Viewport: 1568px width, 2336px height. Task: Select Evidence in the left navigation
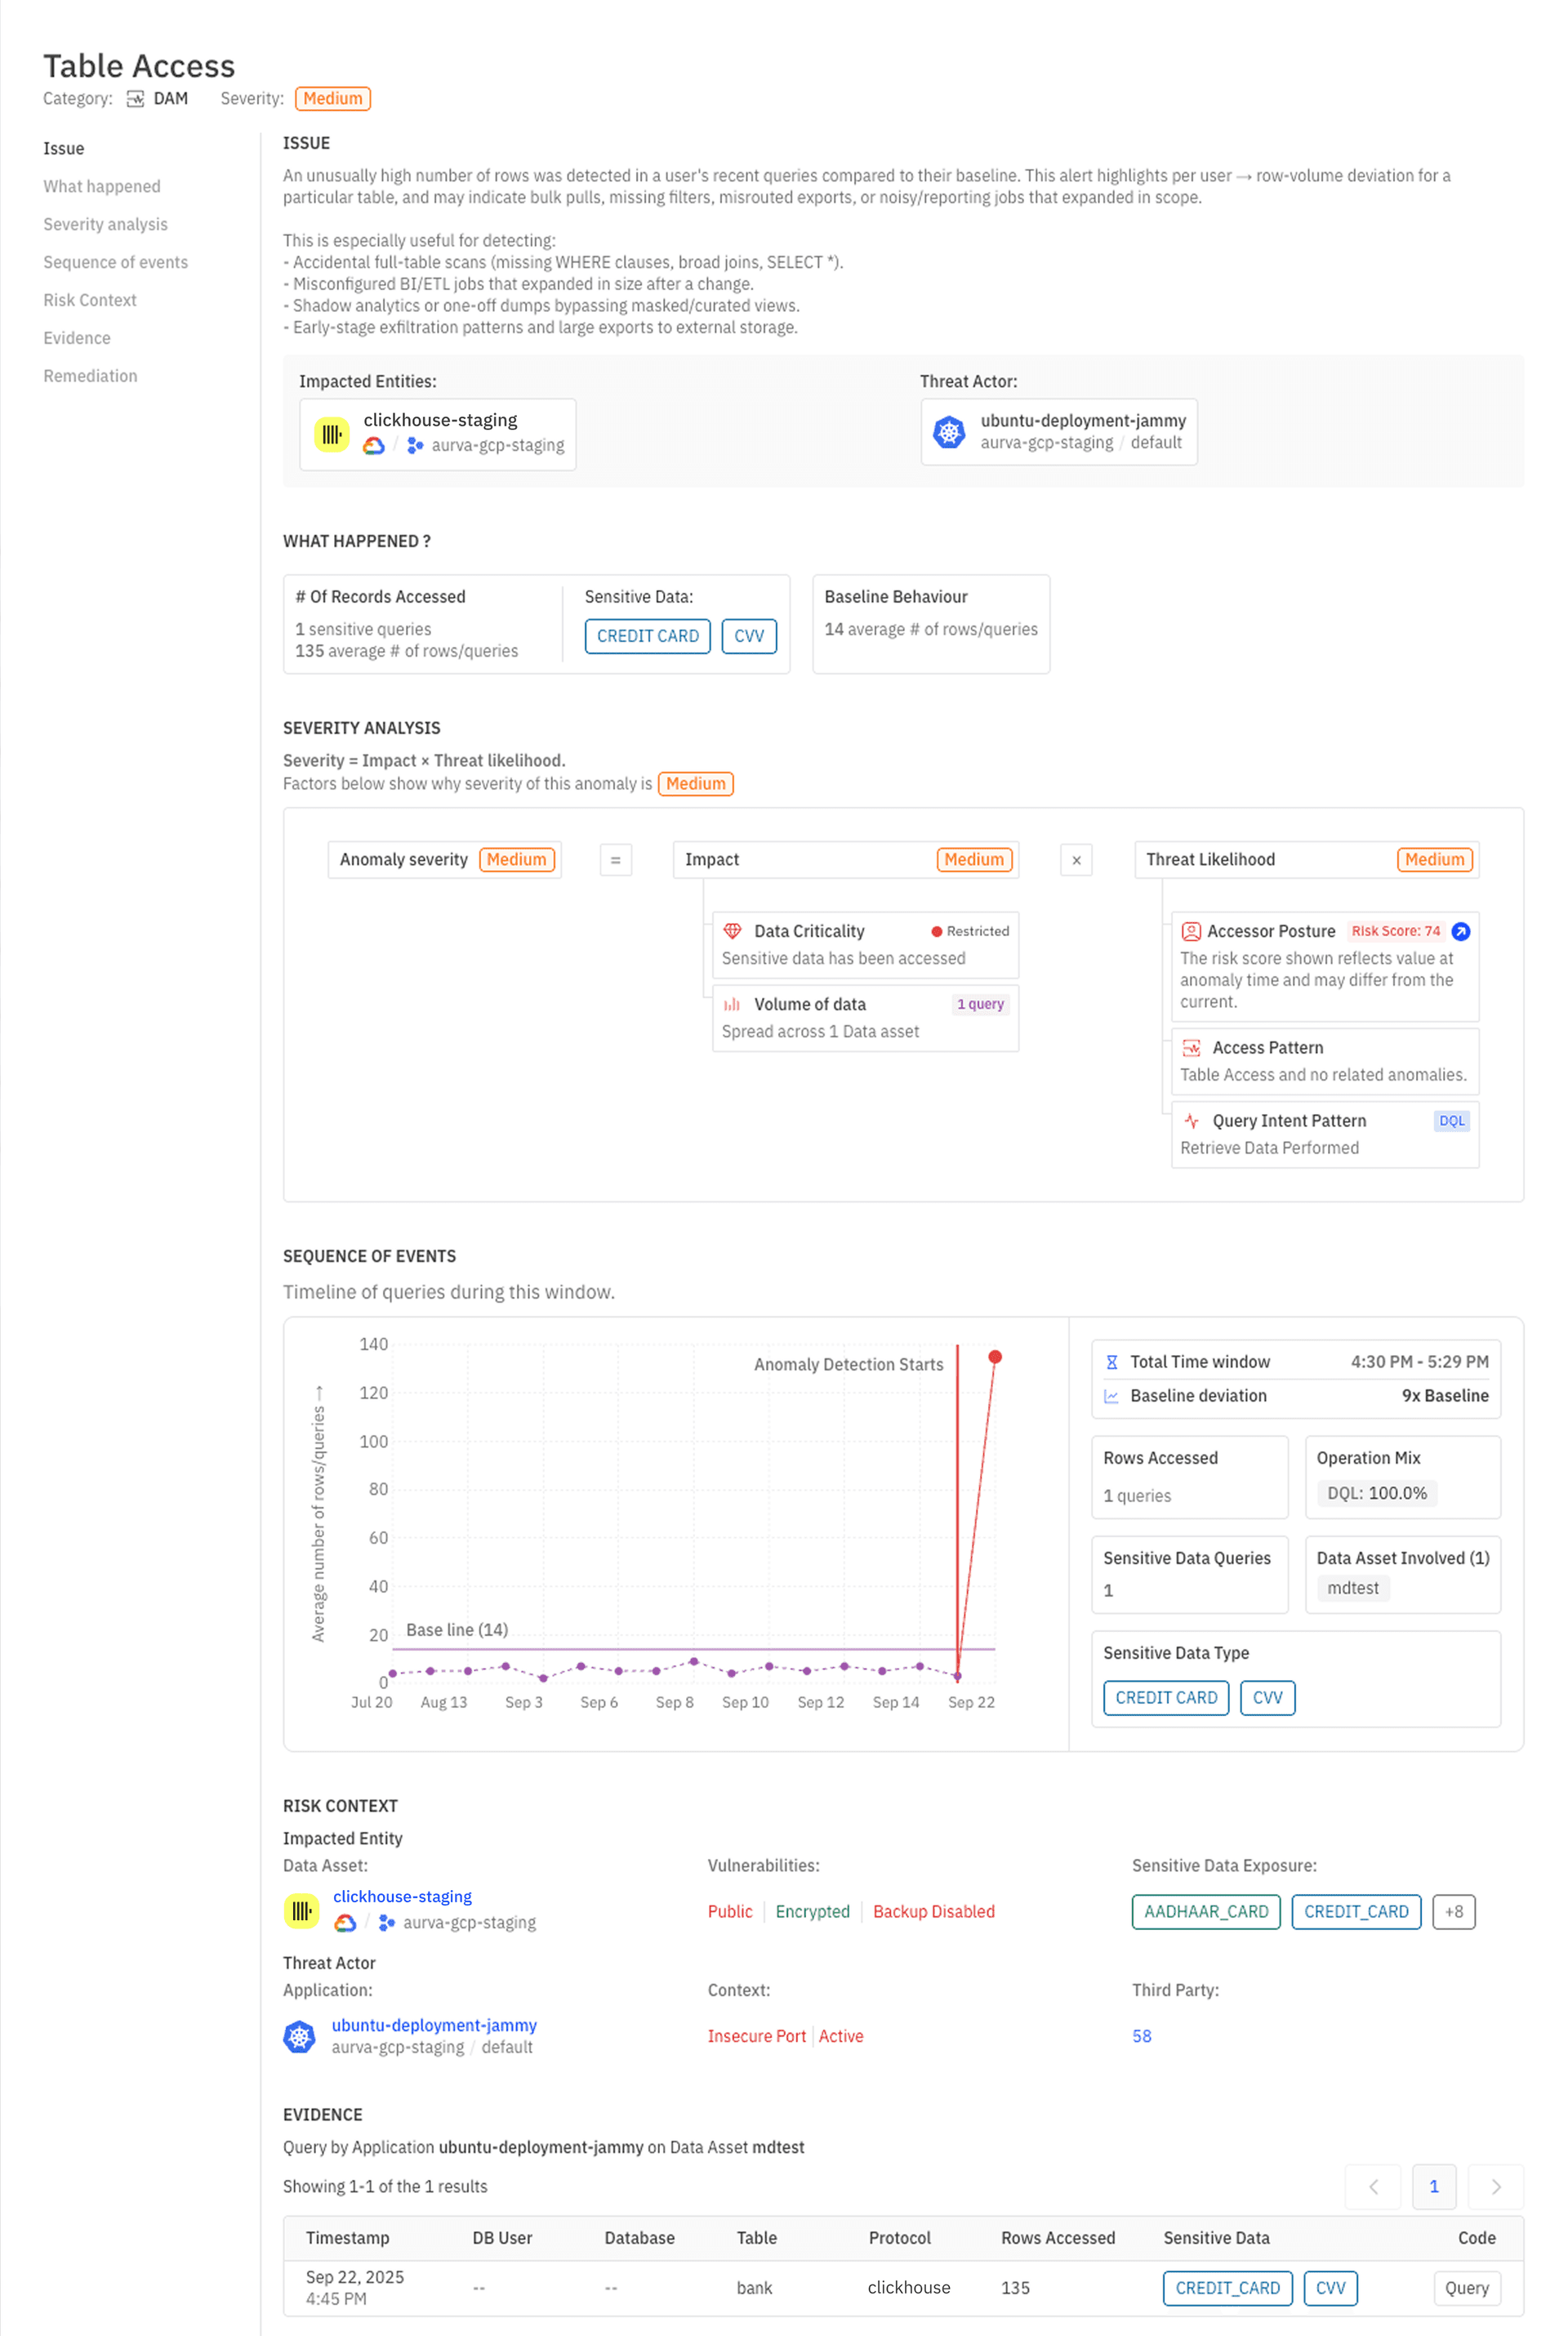click(77, 338)
